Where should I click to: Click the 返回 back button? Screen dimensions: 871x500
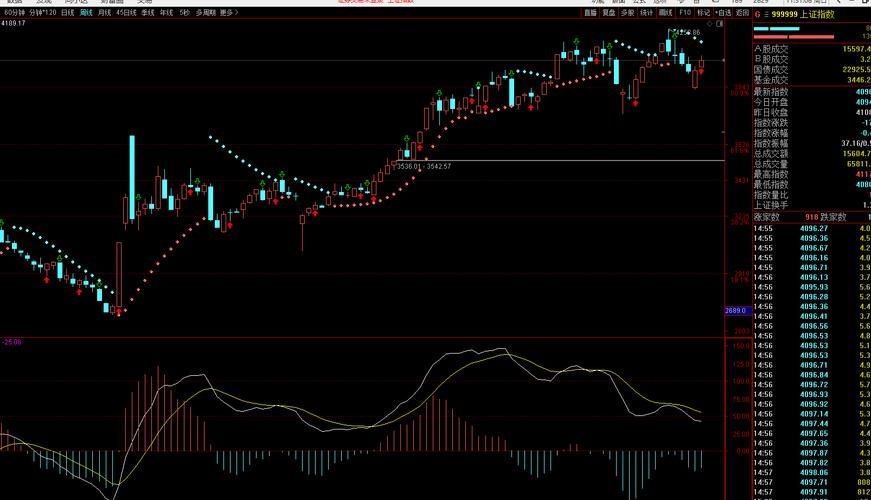(x=742, y=12)
